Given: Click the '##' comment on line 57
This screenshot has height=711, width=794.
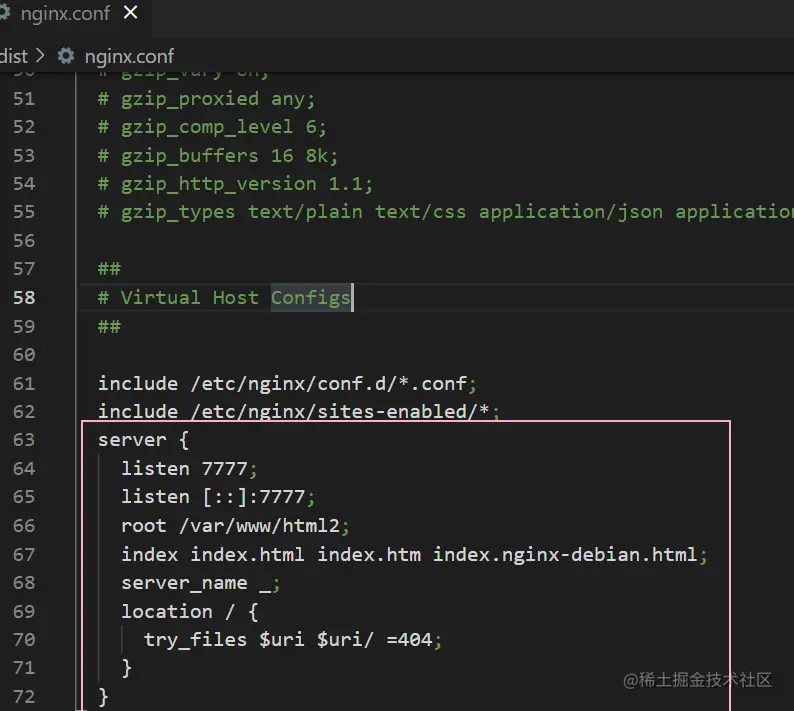Looking at the screenshot, I should click(109, 269).
